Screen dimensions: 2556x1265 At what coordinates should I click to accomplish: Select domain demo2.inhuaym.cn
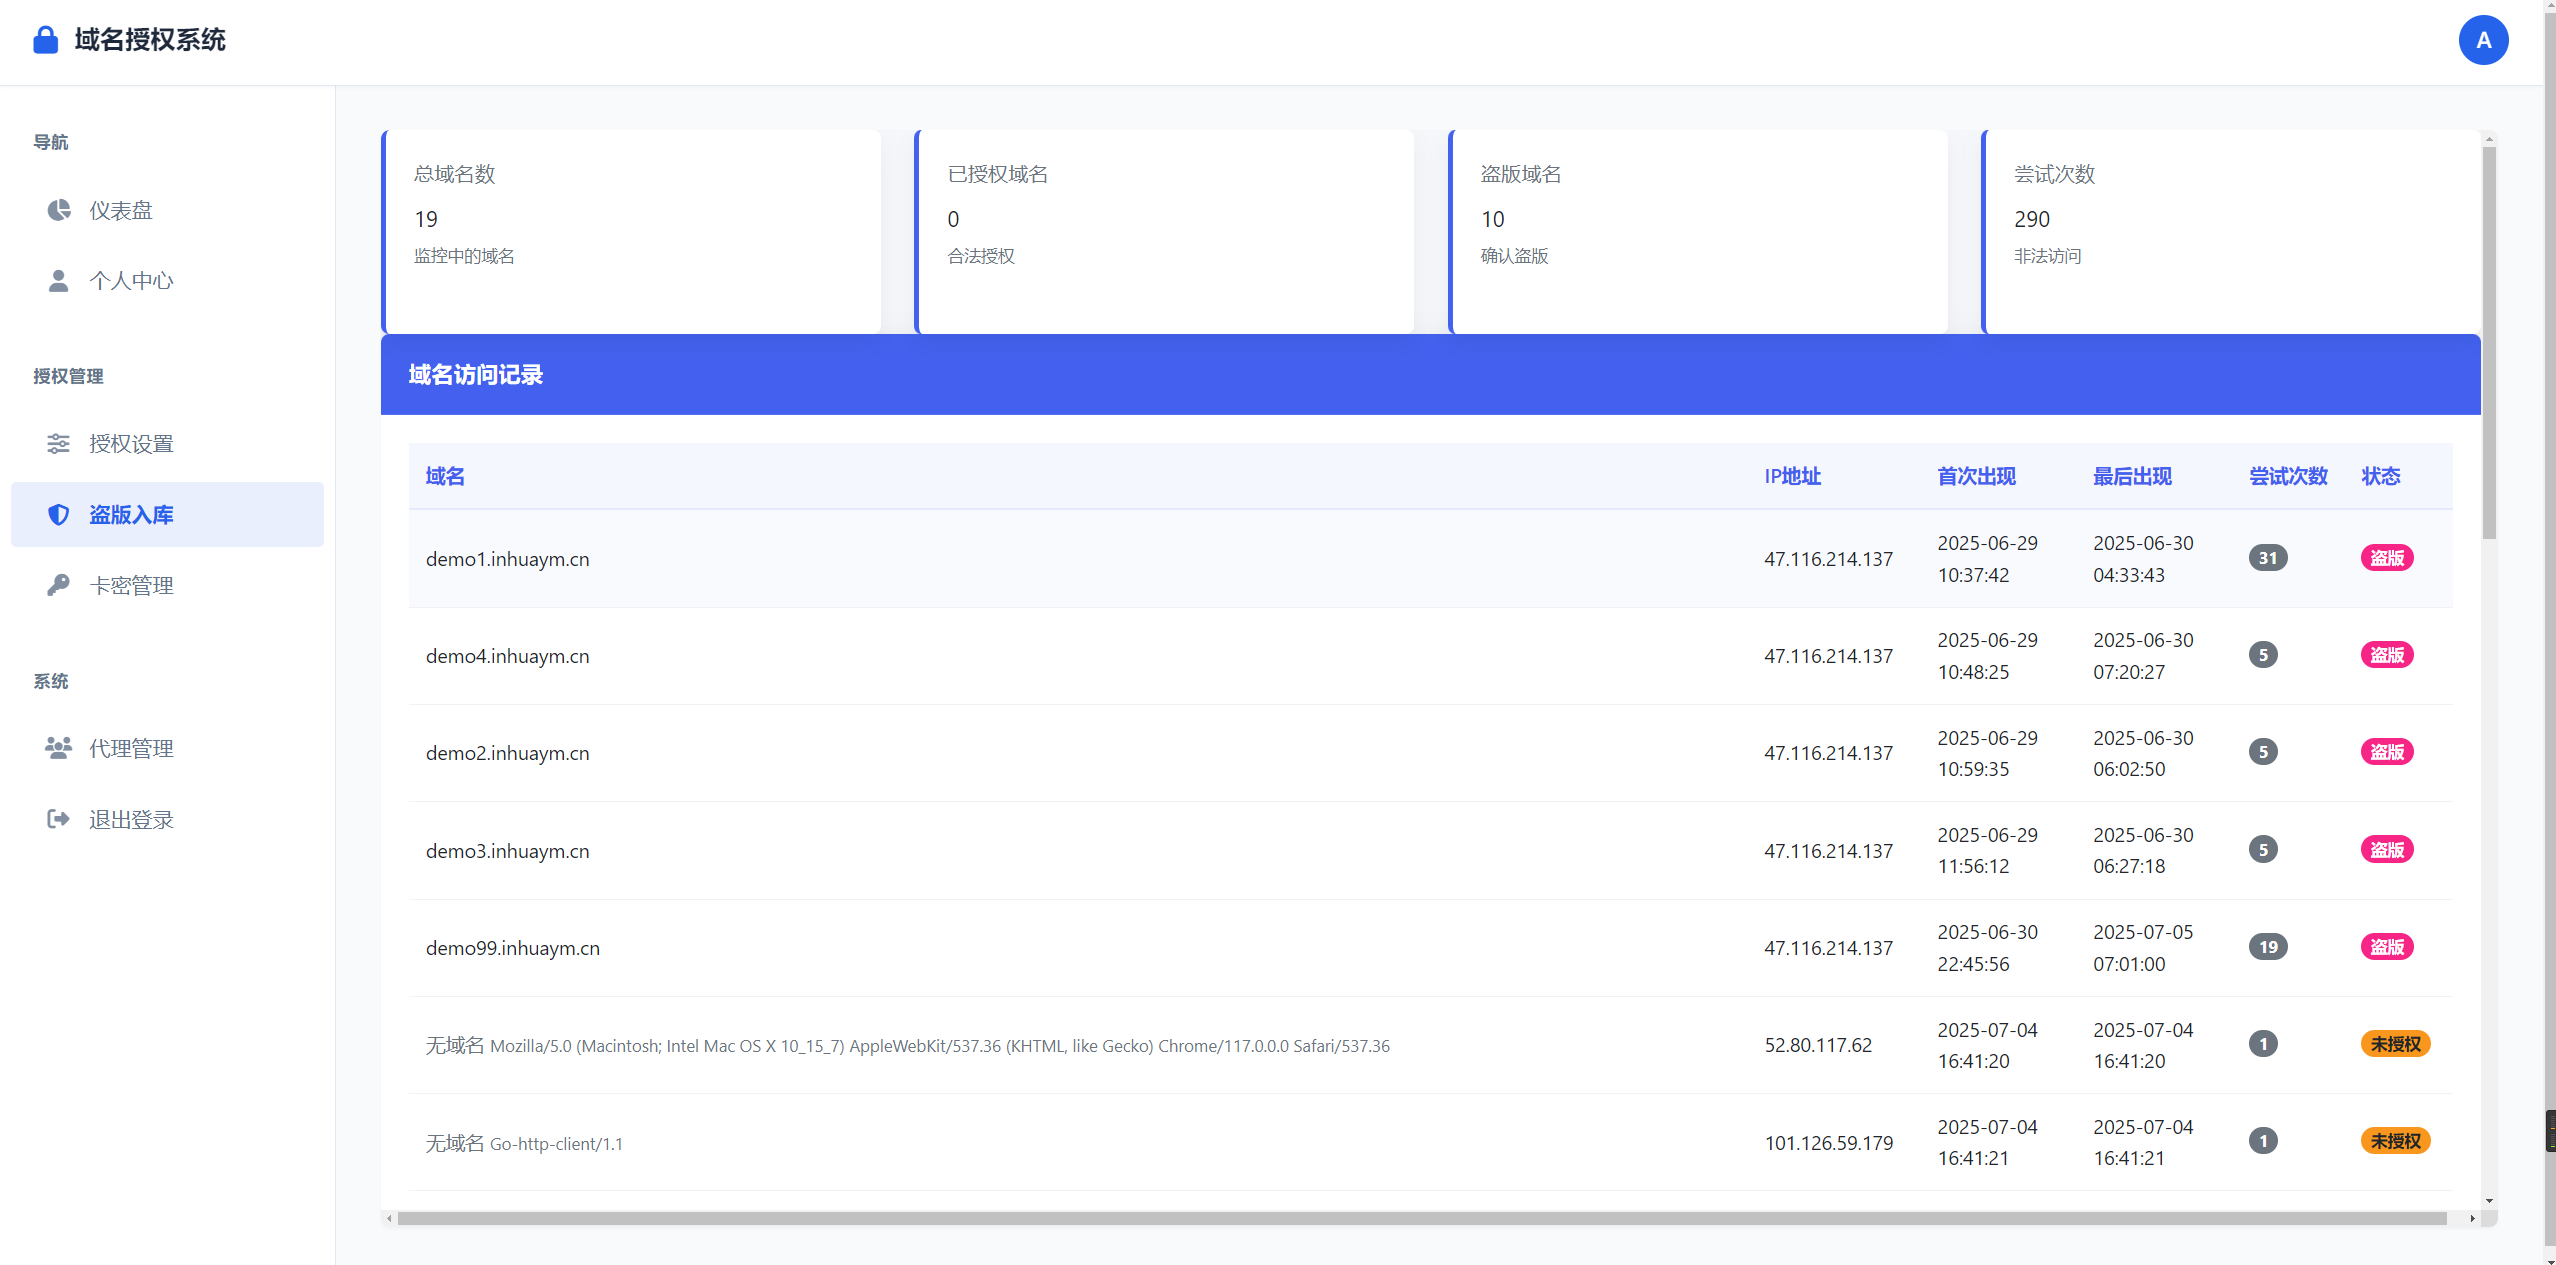(x=507, y=753)
